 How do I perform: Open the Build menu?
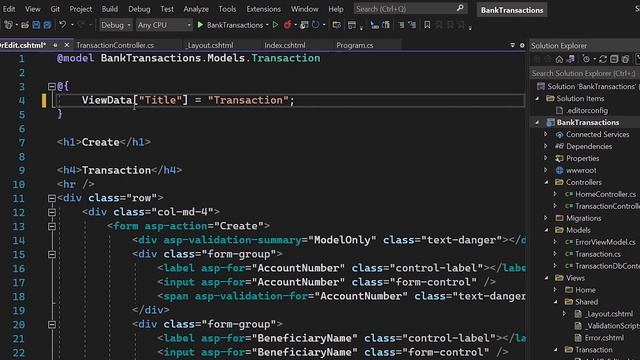click(110, 9)
